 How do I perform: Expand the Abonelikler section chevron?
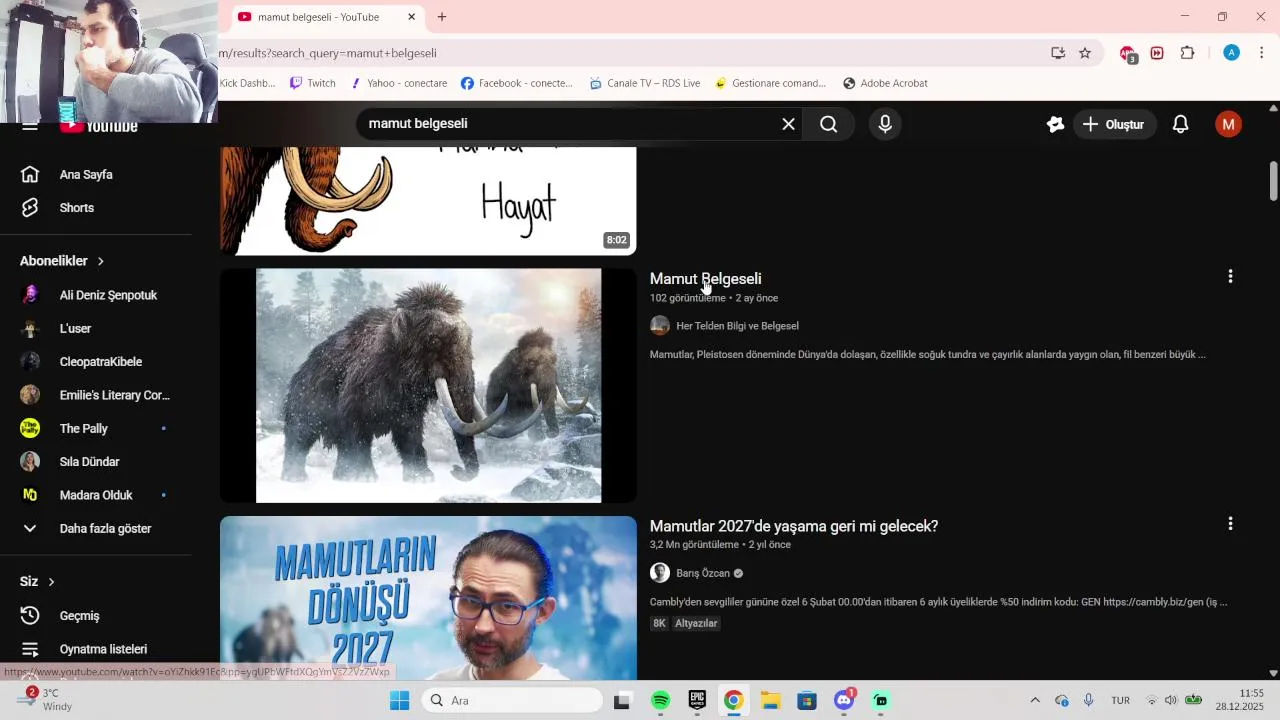click(x=101, y=261)
